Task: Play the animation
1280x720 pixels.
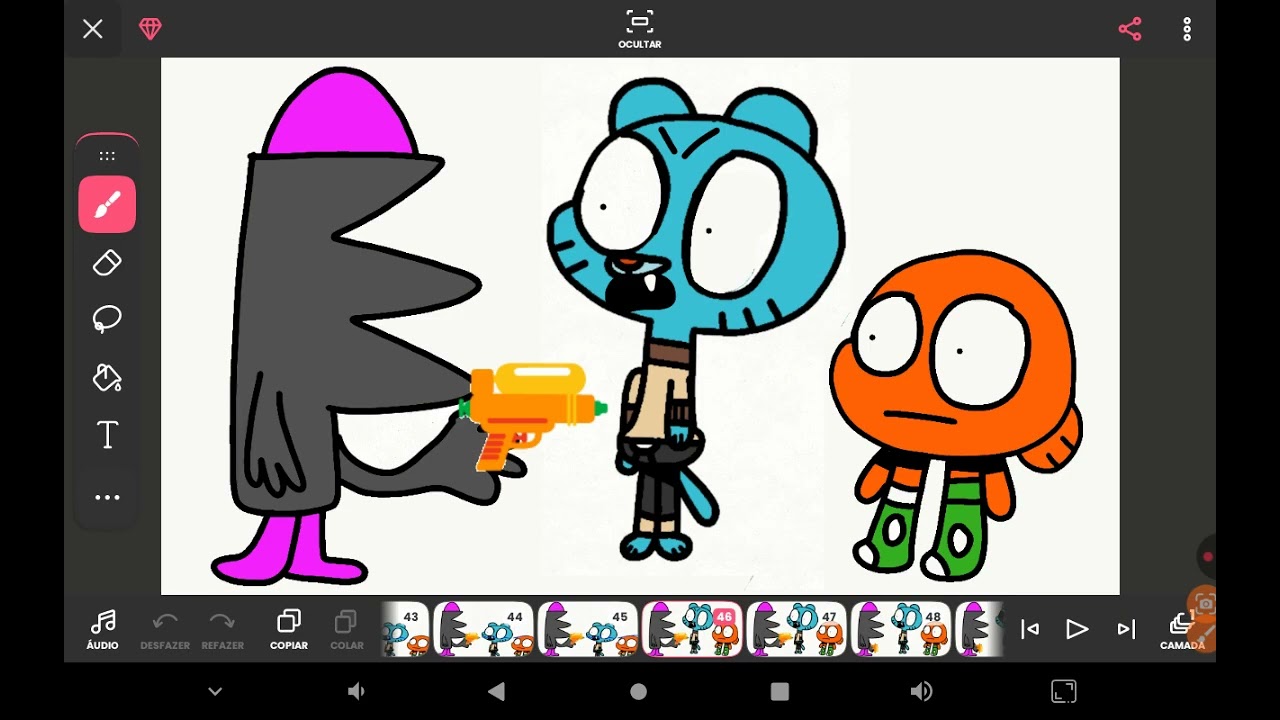Action: point(1077,629)
